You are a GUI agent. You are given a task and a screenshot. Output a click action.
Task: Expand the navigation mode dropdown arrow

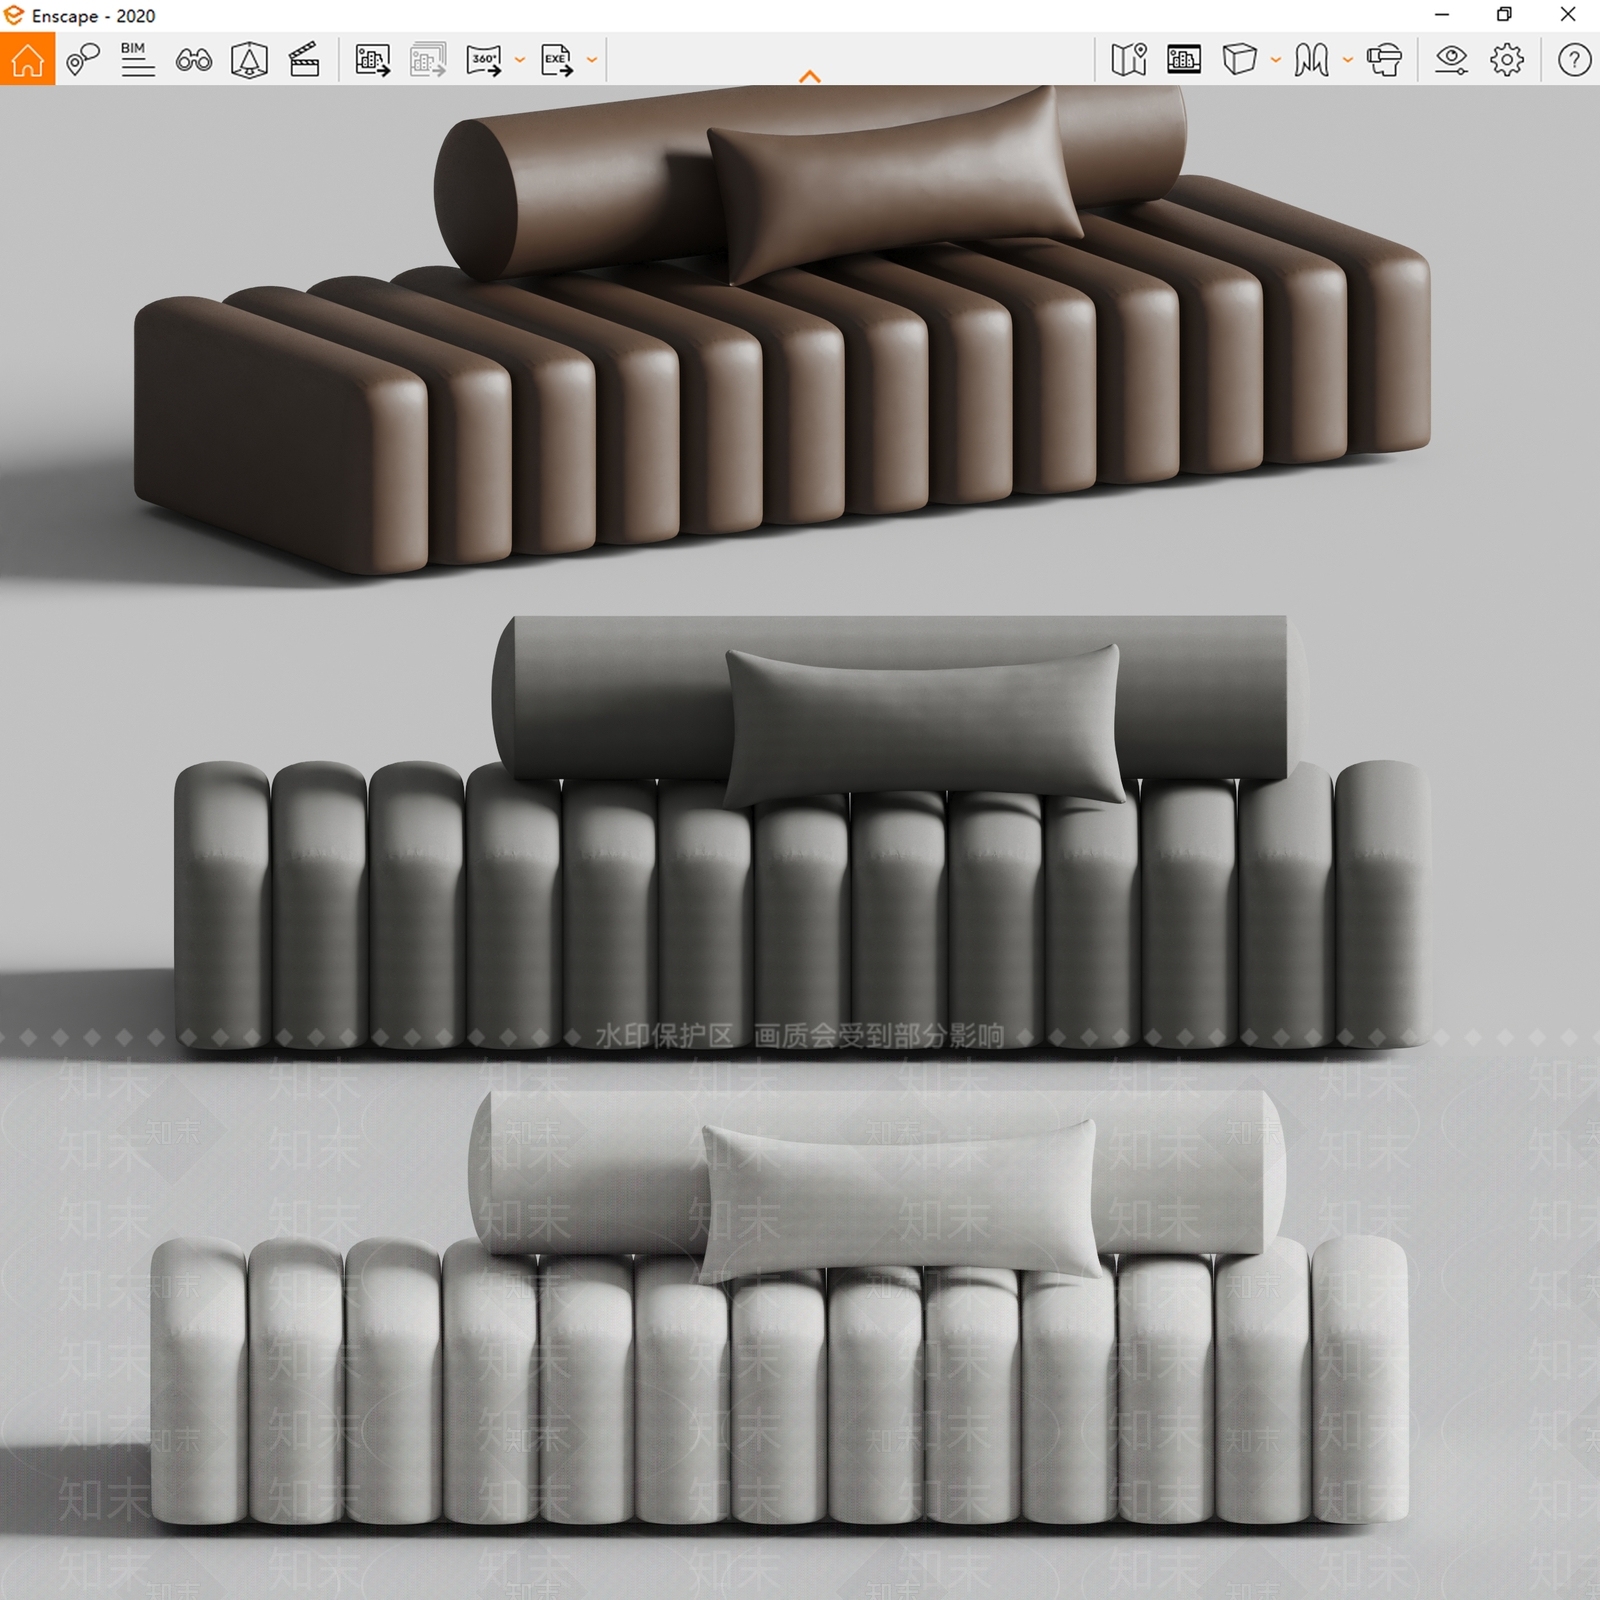click(x=1347, y=60)
